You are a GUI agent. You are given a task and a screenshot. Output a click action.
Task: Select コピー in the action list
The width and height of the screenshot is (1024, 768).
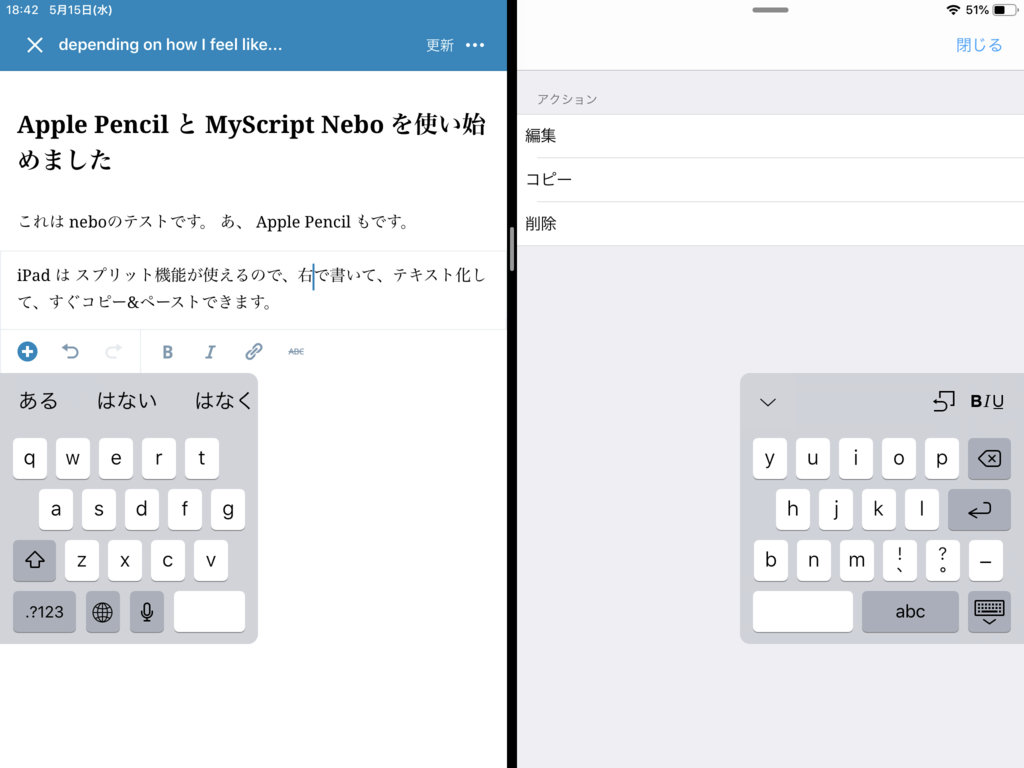pos(771,180)
